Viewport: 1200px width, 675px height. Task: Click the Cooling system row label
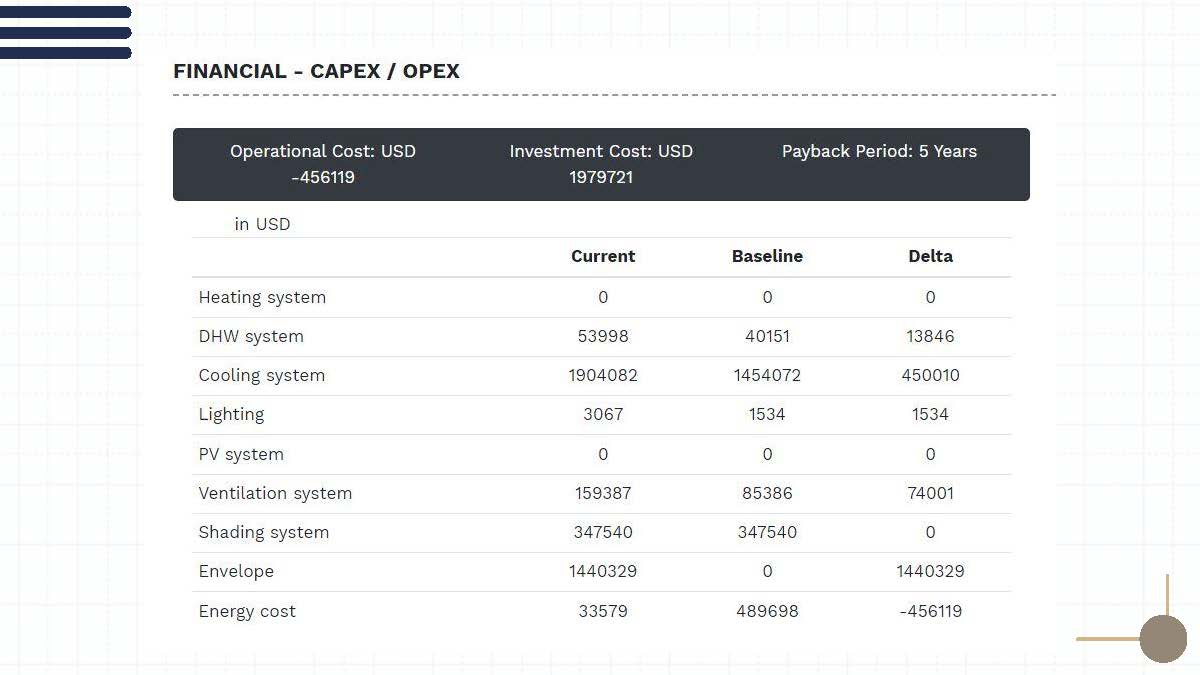pyautogui.click(x=262, y=375)
